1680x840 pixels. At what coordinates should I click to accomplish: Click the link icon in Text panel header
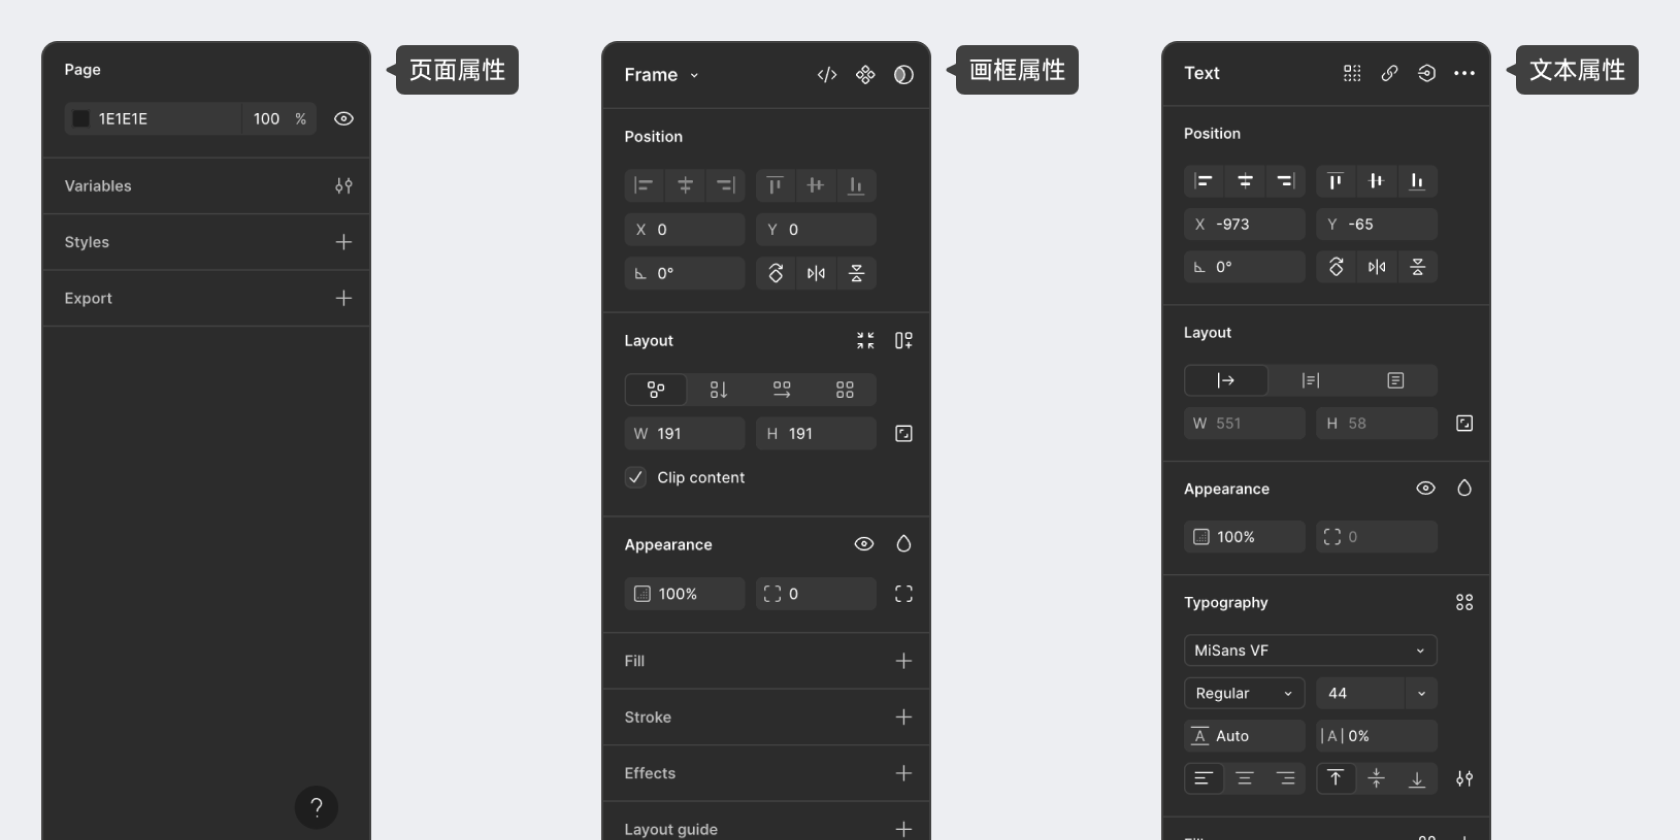point(1389,73)
